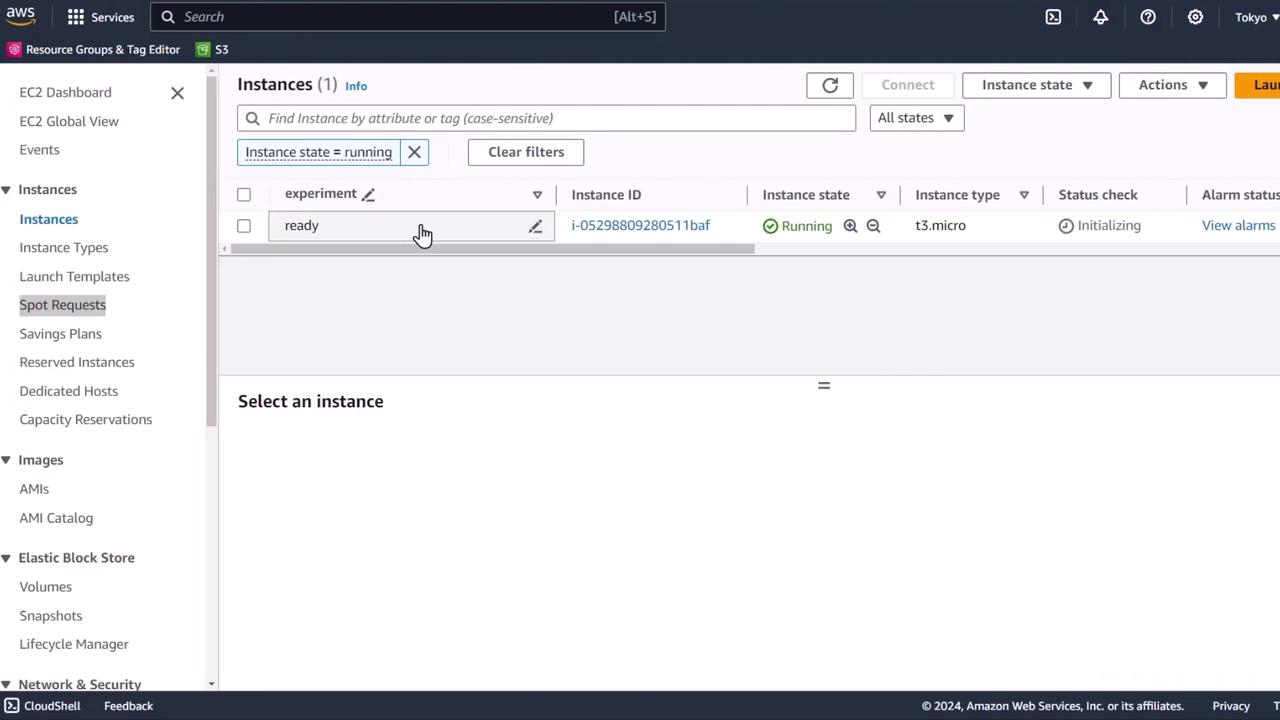1280x720 pixels.
Task: Refresh the instances list
Action: point(830,85)
